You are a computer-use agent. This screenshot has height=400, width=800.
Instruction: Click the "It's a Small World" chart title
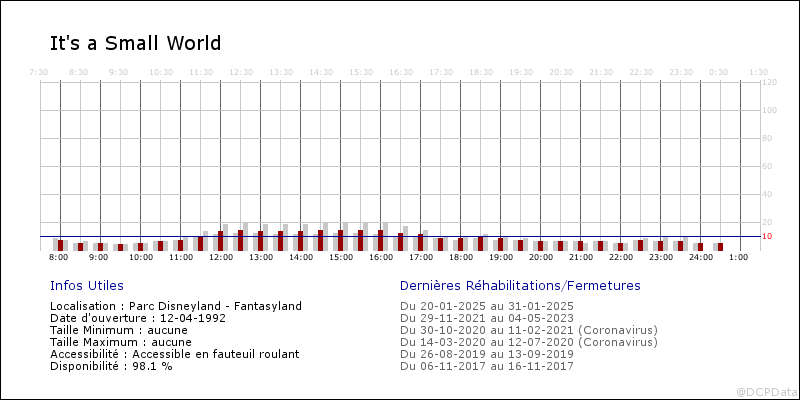click(135, 43)
